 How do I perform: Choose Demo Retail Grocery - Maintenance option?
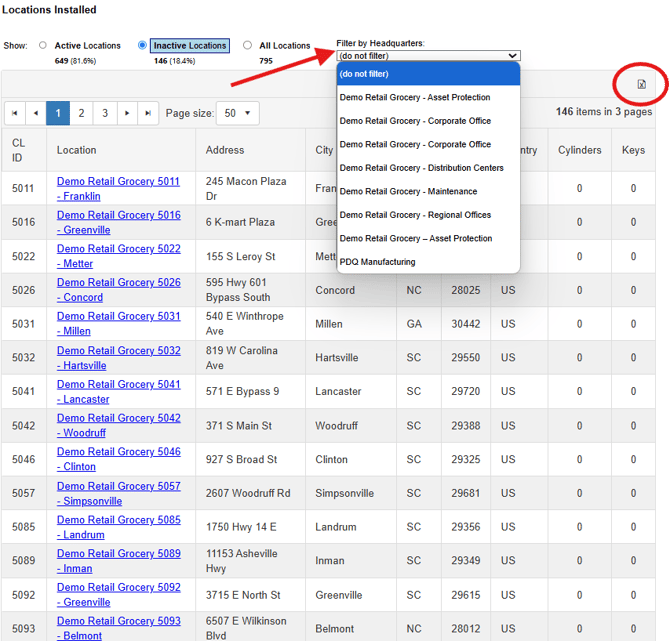pyautogui.click(x=408, y=191)
